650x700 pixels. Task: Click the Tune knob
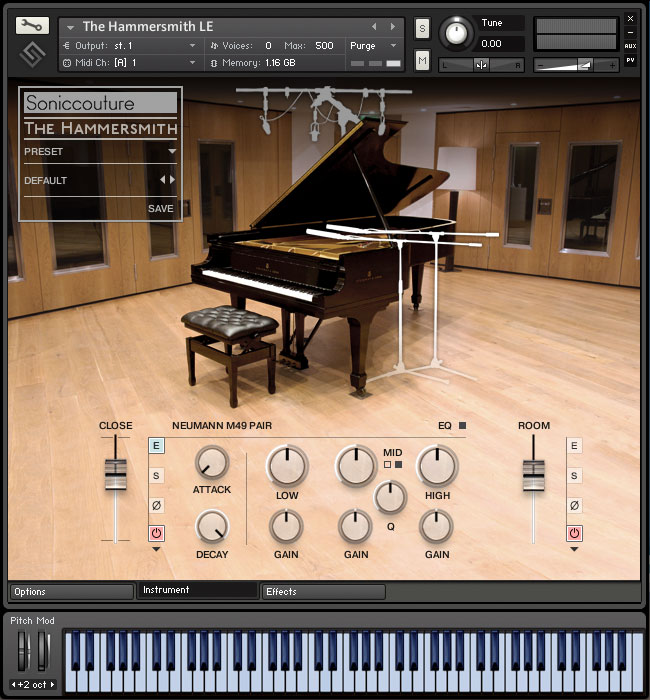456,33
